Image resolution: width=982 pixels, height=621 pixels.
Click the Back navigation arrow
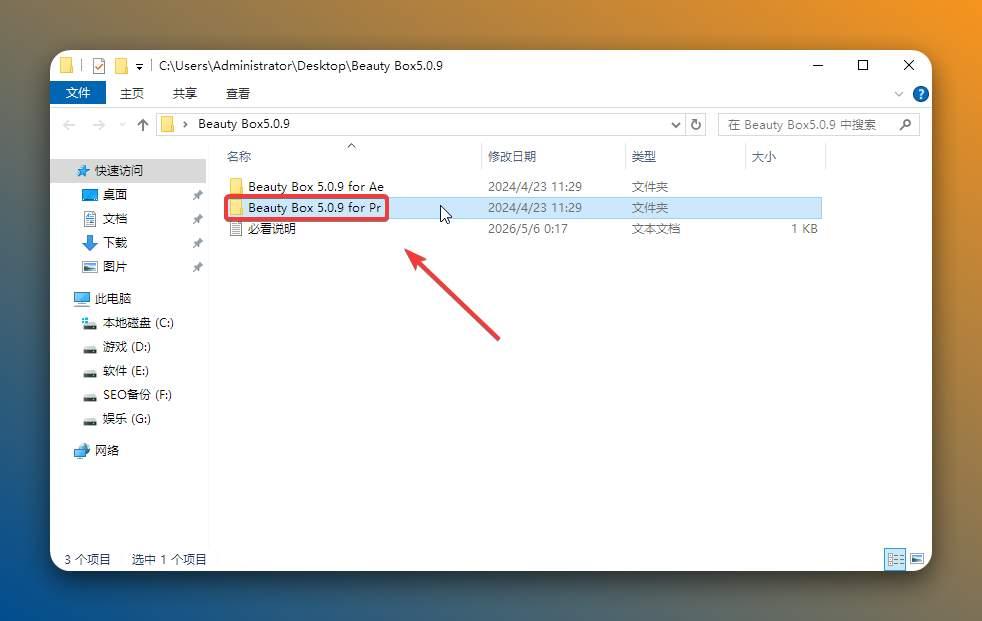69,125
